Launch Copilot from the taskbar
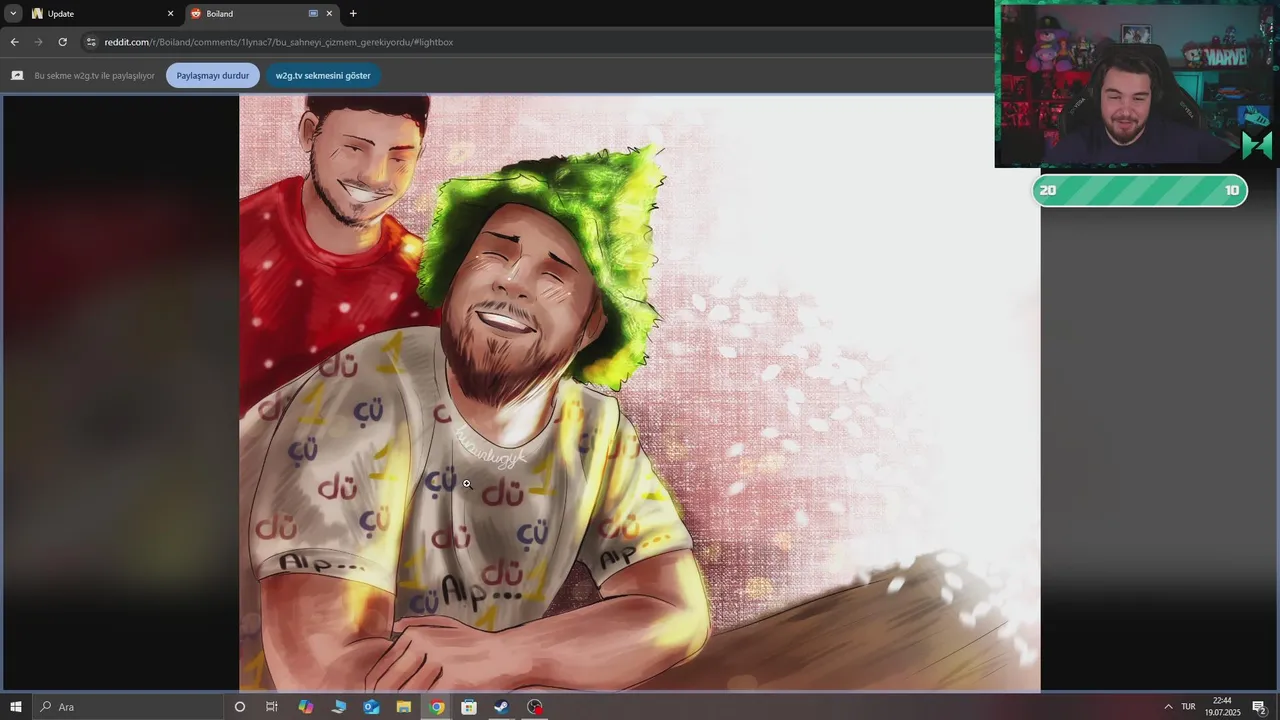 (305, 707)
